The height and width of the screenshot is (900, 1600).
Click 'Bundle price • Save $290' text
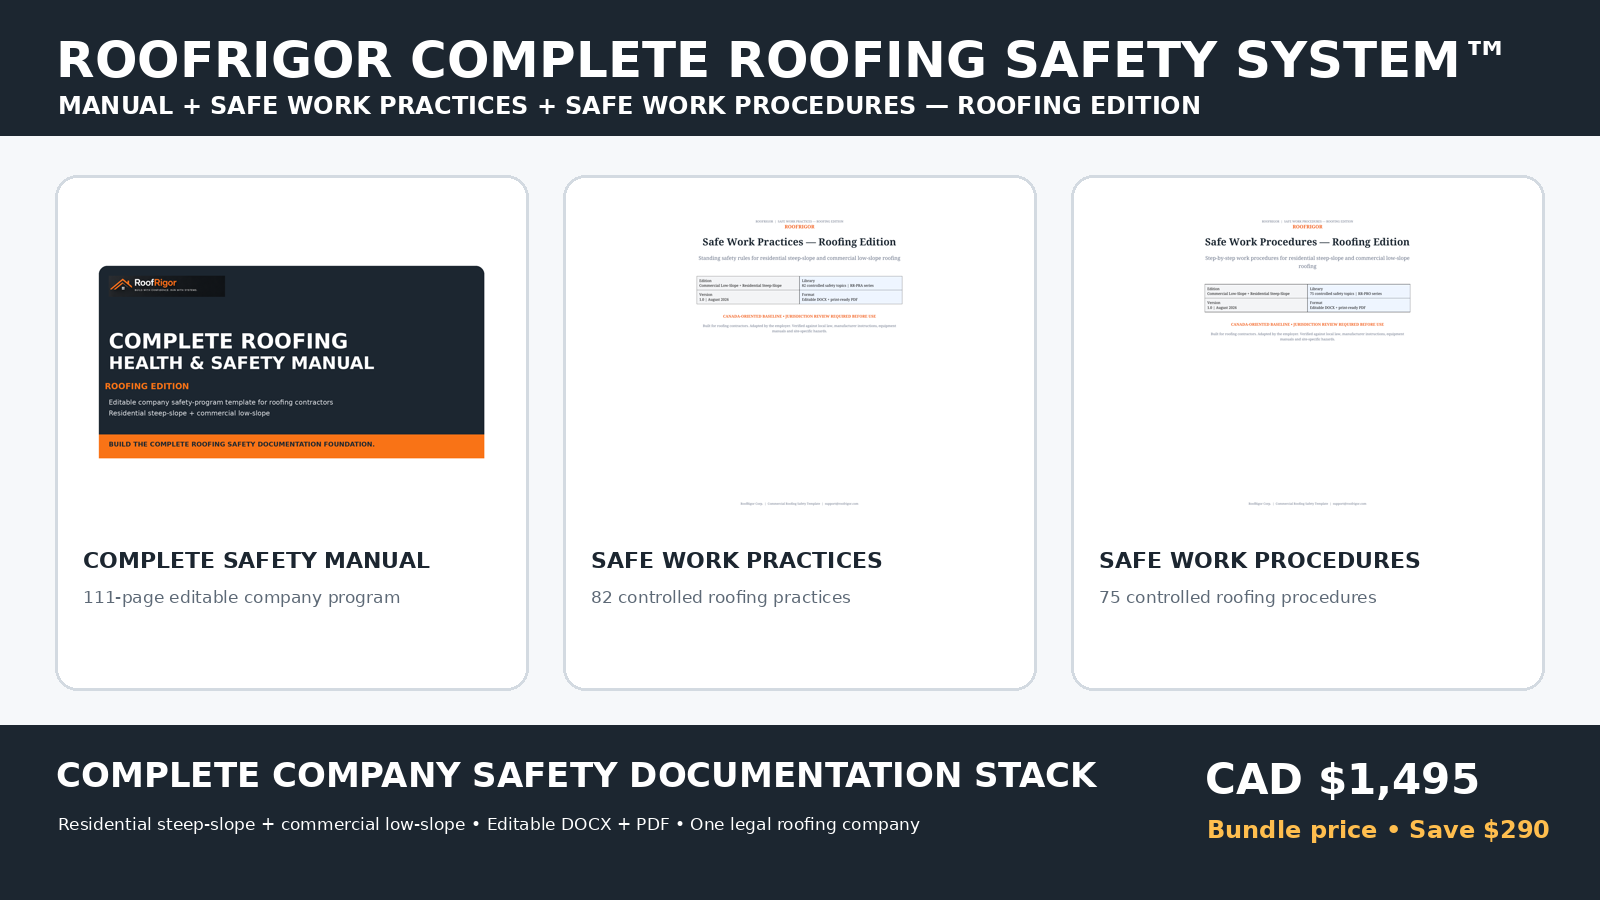(1378, 830)
